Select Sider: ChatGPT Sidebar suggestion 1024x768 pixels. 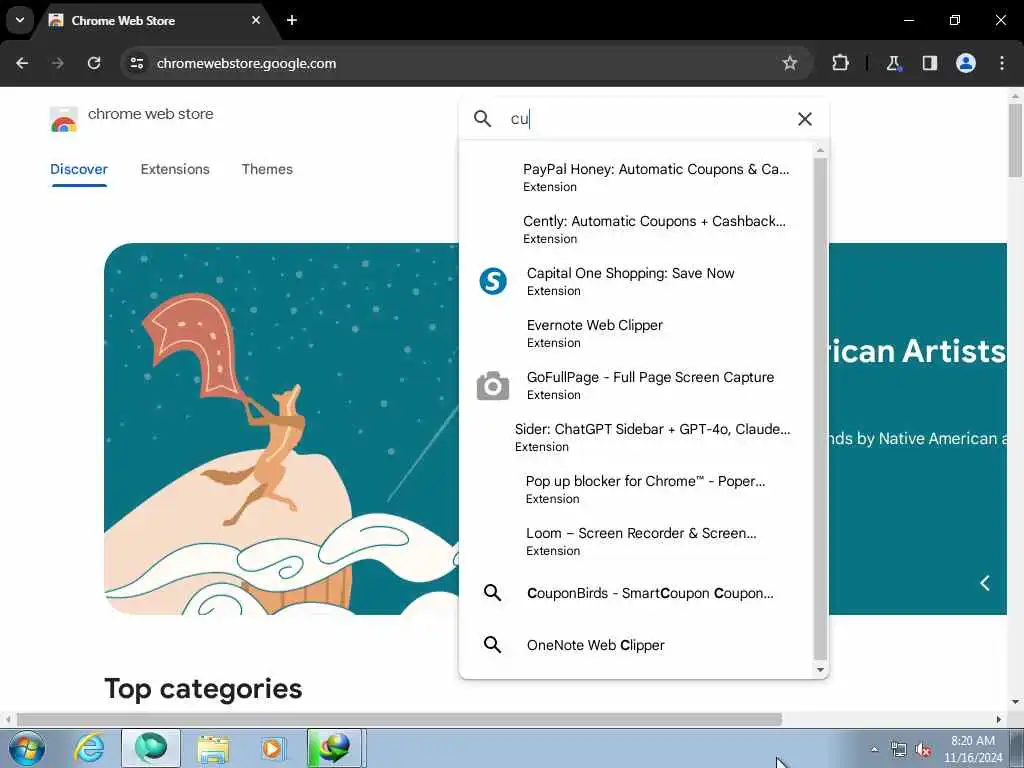pyautogui.click(x=637, y=437)
